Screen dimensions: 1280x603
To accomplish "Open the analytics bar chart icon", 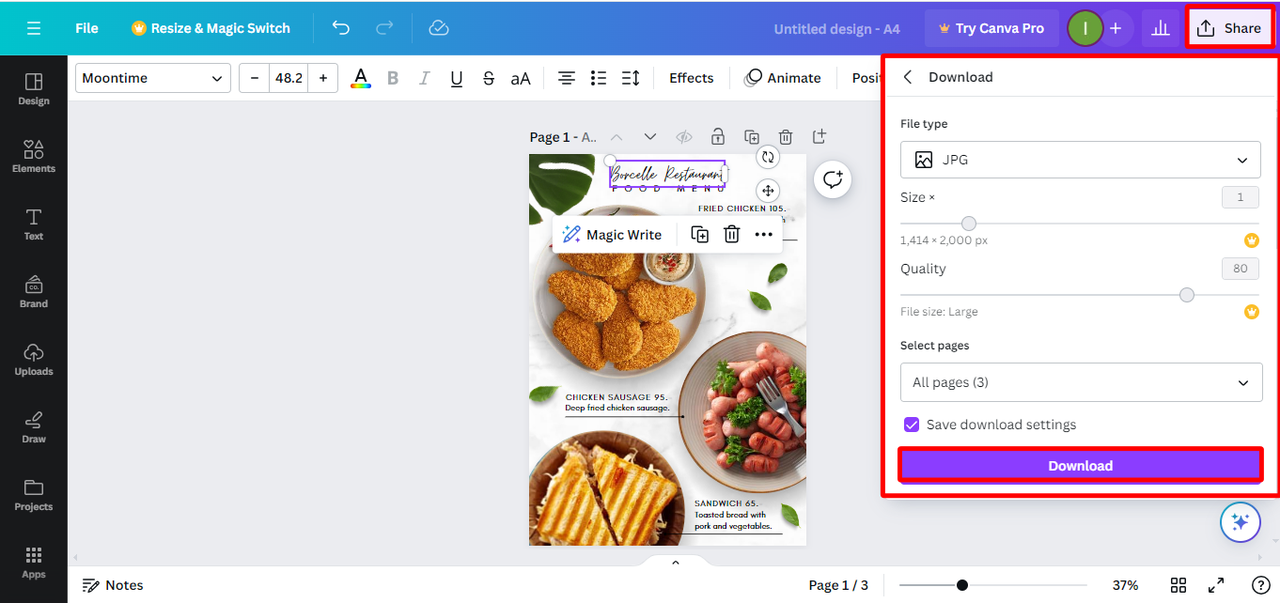I will 1160,28.
